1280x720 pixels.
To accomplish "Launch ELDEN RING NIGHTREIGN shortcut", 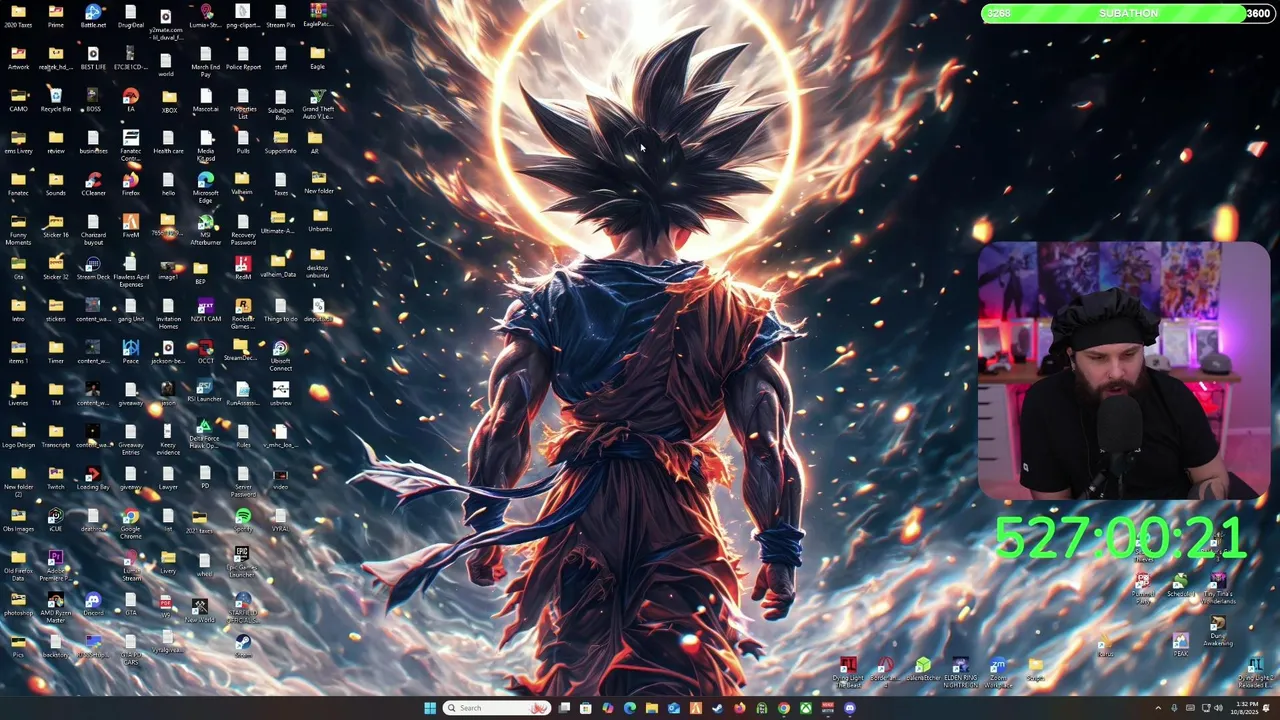I will [x=960, y=673].
